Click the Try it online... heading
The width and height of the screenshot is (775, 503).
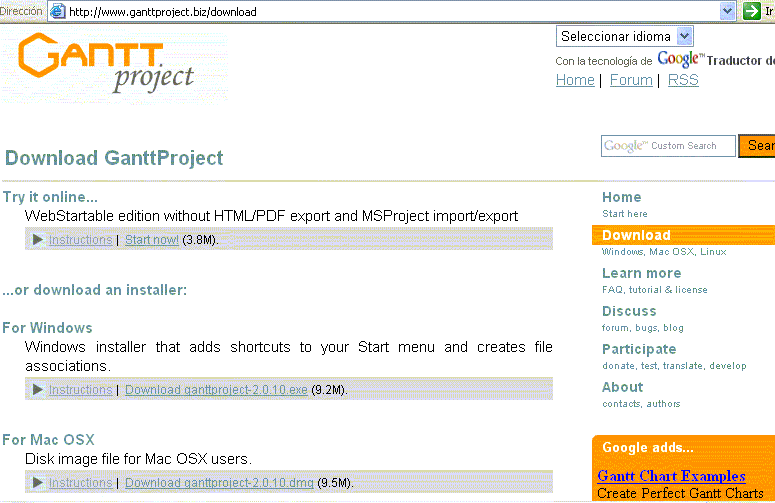(x=50, y=197)
